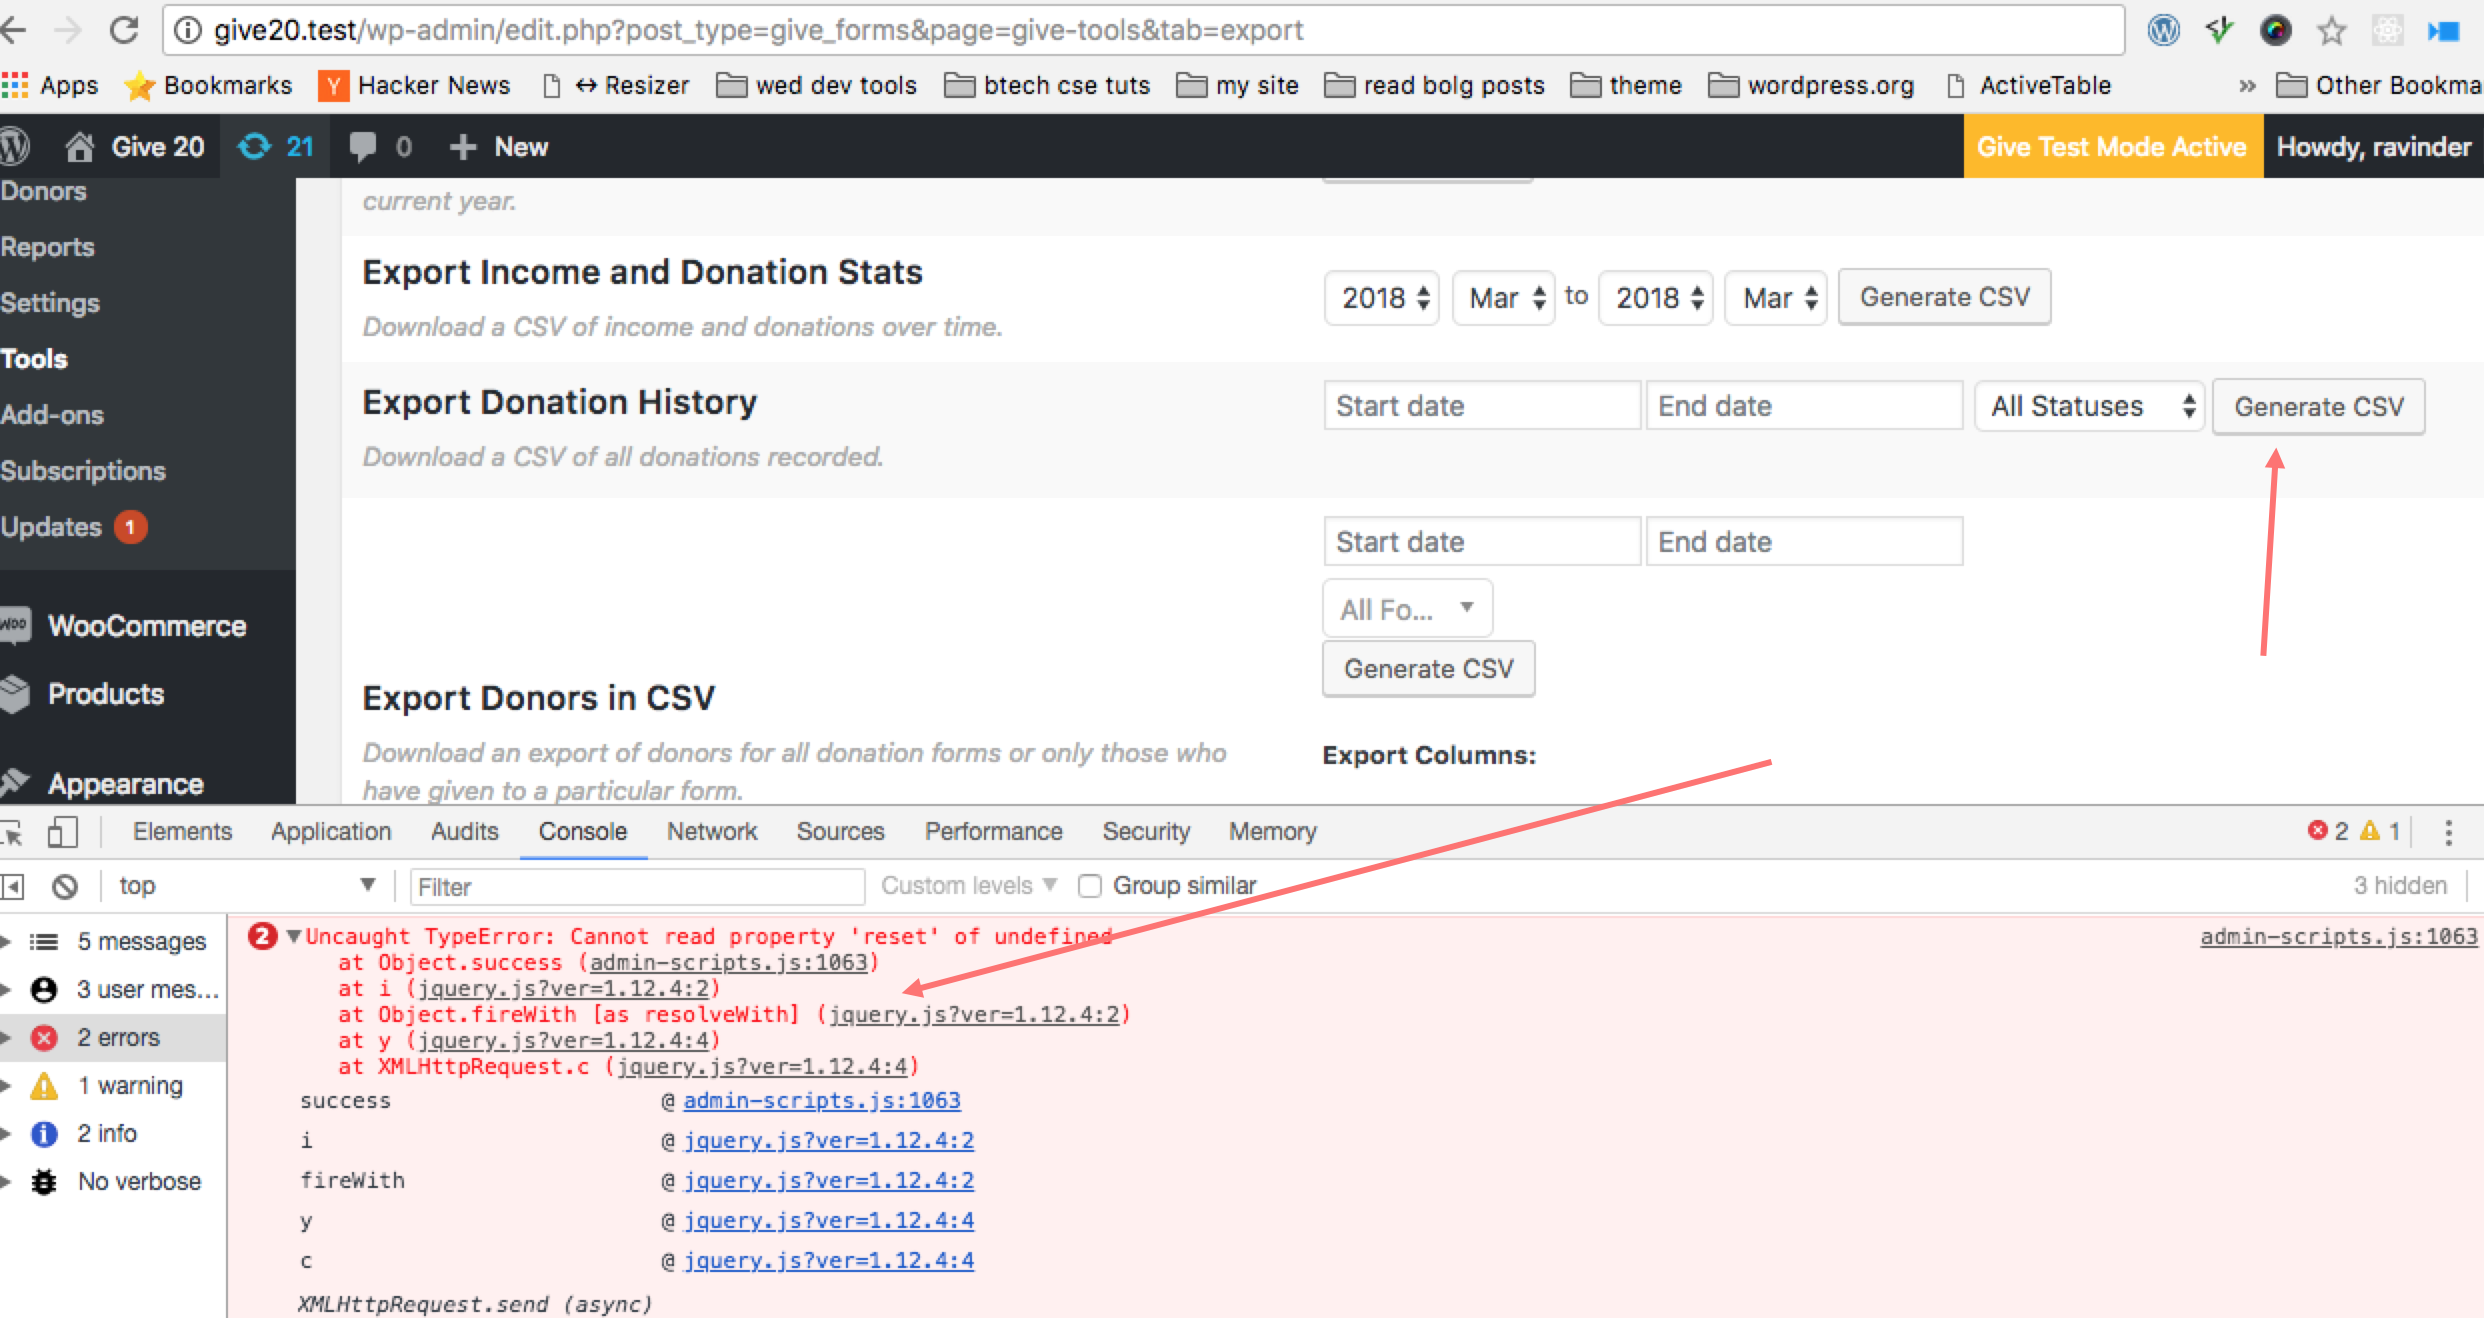Open WooCommerce from the sidebar icon
Screen dimensions: 2484x1318
tap(16, 625)
